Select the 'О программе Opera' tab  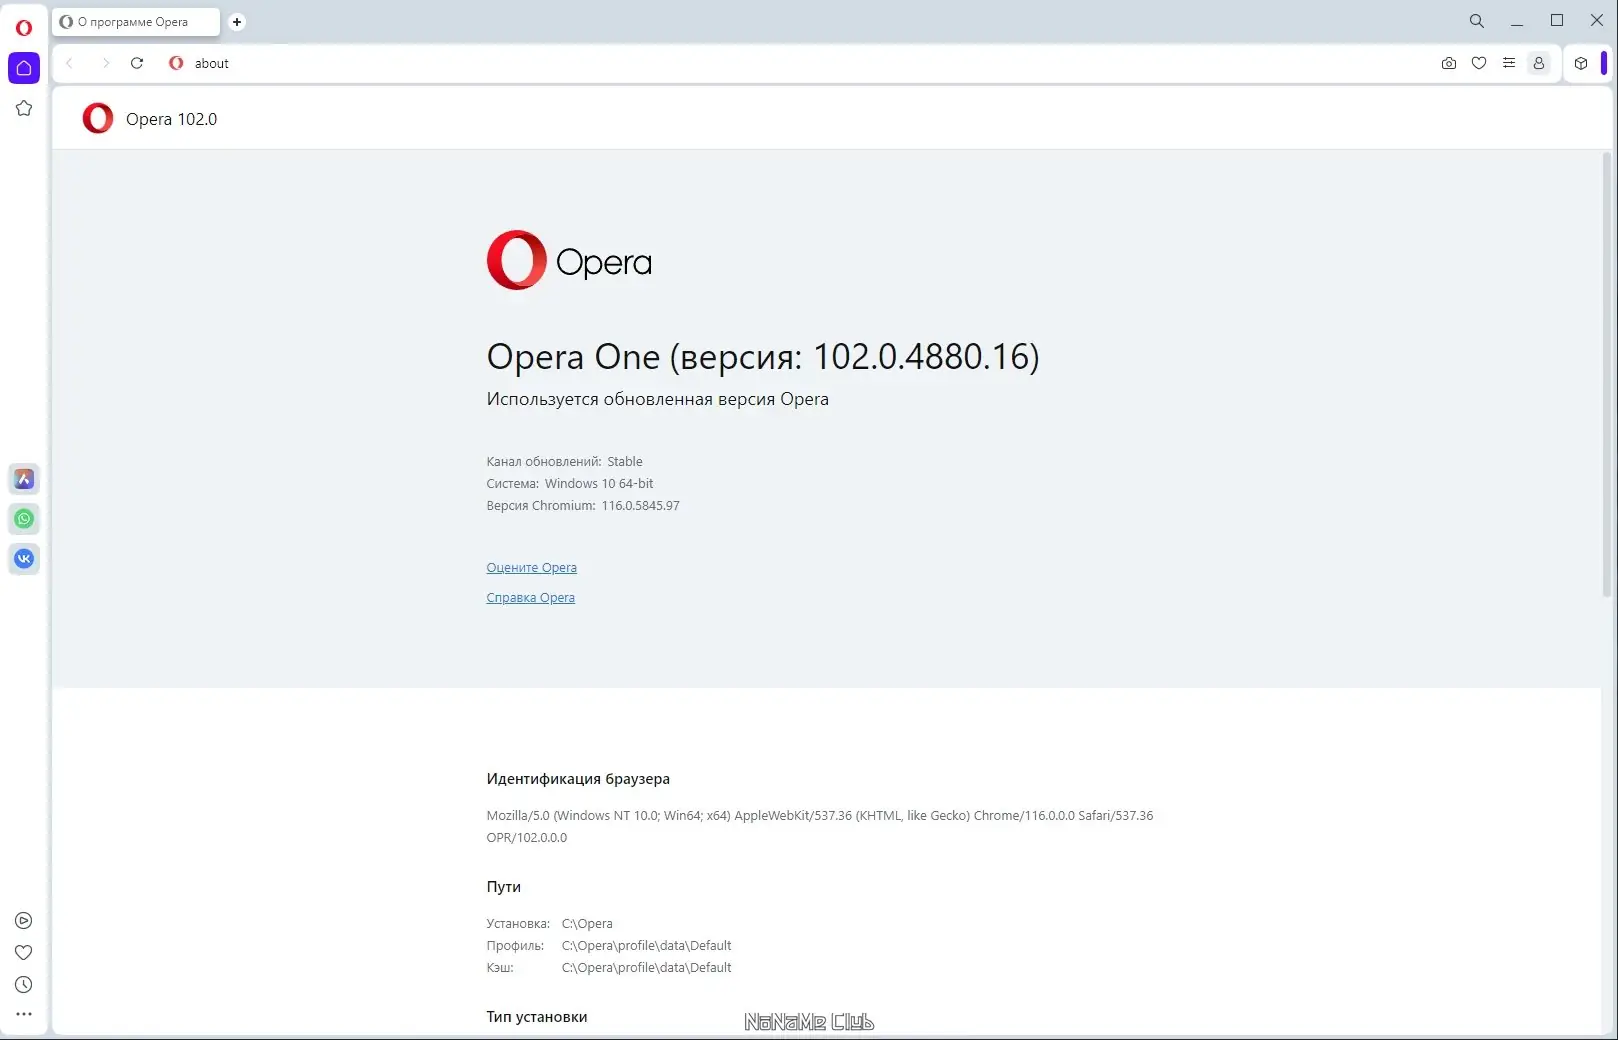coord(136,22)
